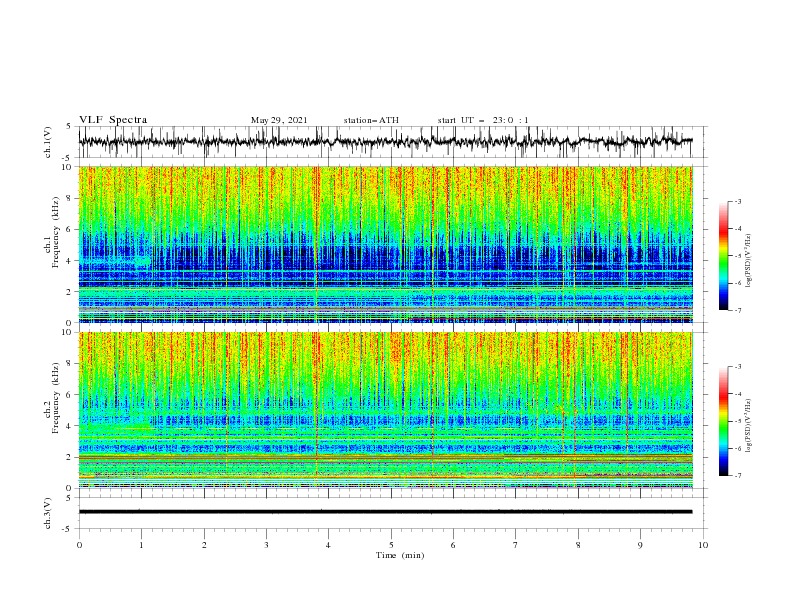The image size is (792, 612).
Task: Click the ch.3 flat voltage trace
Action: (385, 512)
